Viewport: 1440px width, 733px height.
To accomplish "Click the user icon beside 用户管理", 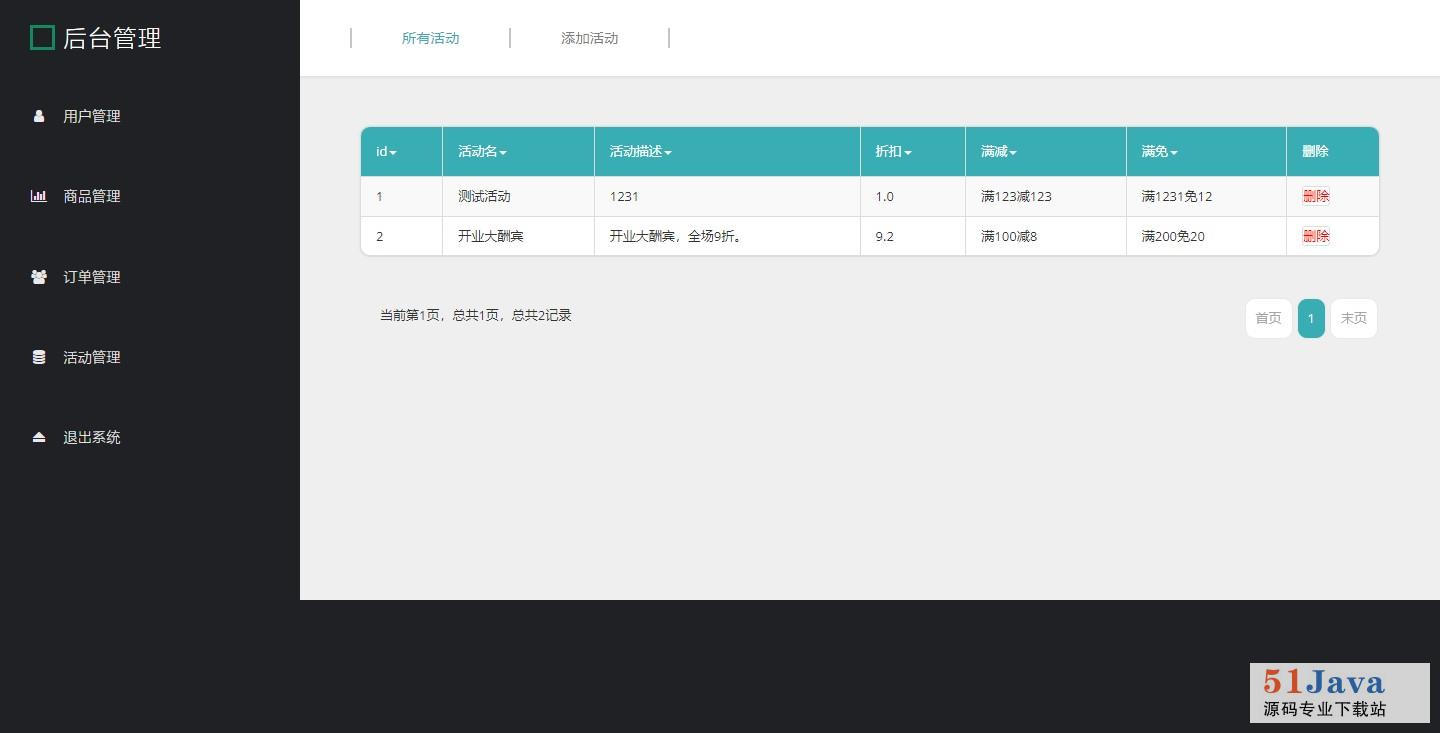I will coord(39,116).
